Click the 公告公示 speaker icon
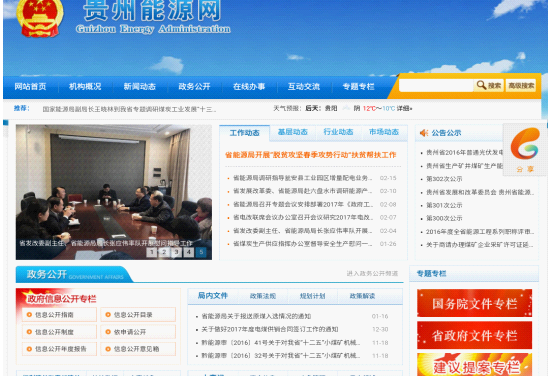This screenshot has height=377, width=549. 424,133
